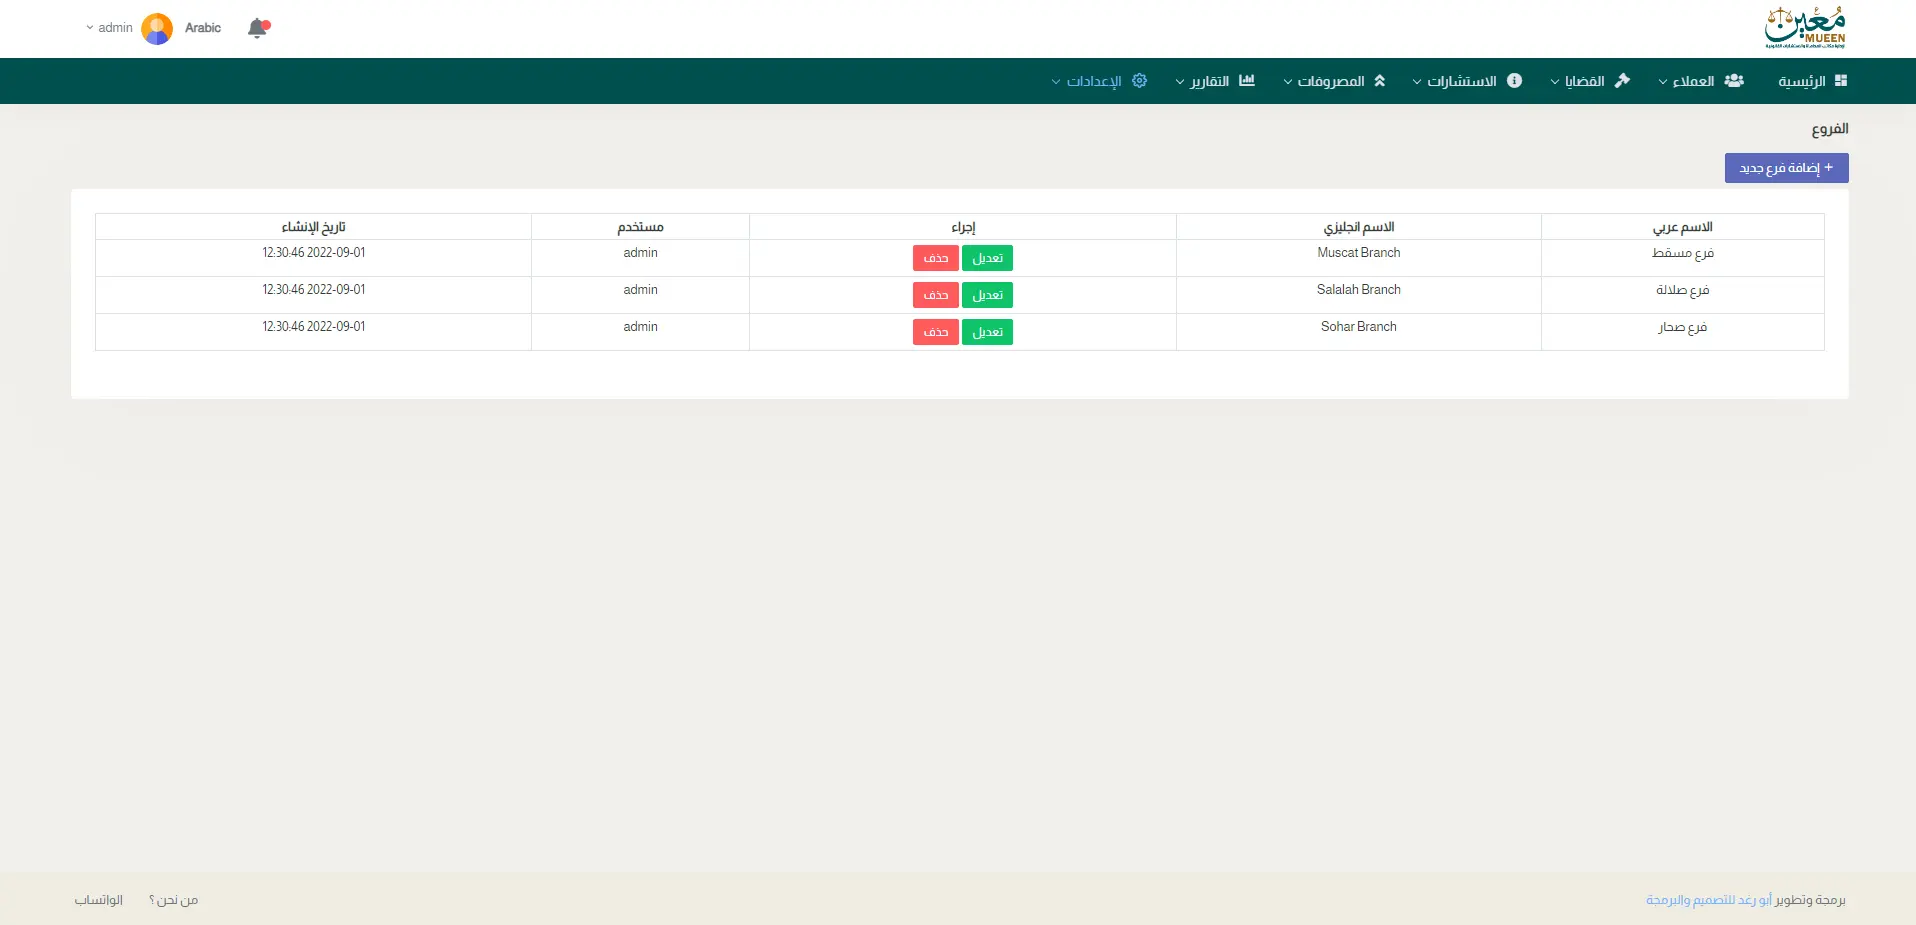1916x925 pixels.
Task: Open the الاستشارات consultations menu
Action: [x=1460, y=81]
